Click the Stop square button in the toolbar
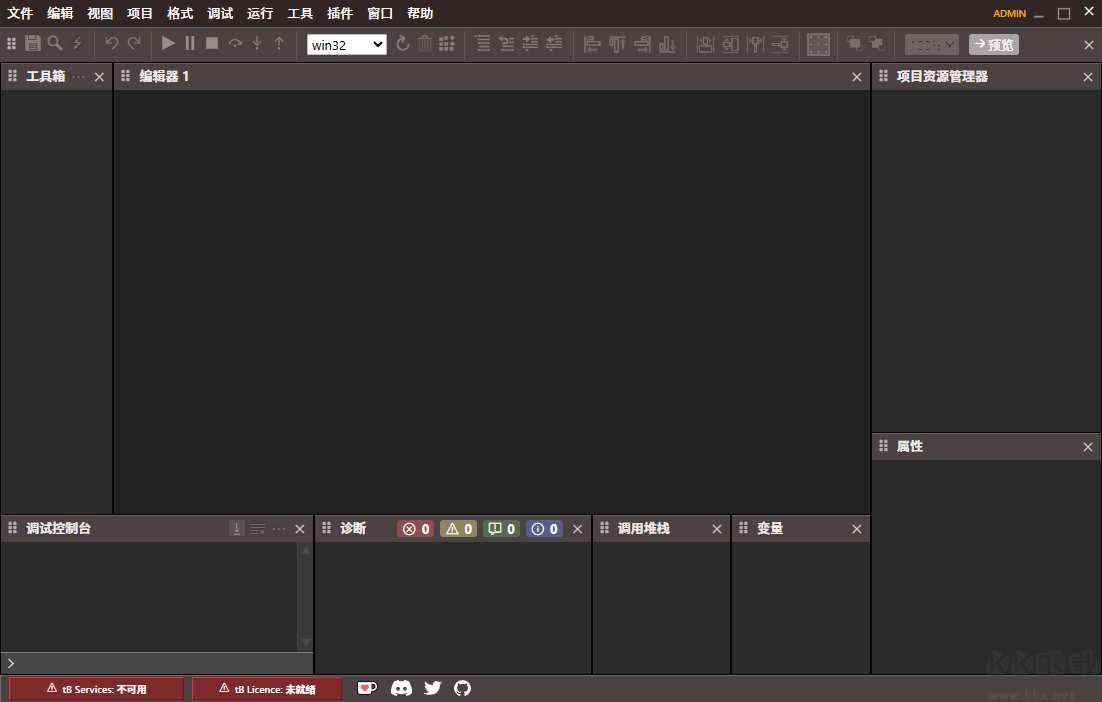Viewport: 1102px width, 702px height. pyautogui.click(x=212, y=43)
